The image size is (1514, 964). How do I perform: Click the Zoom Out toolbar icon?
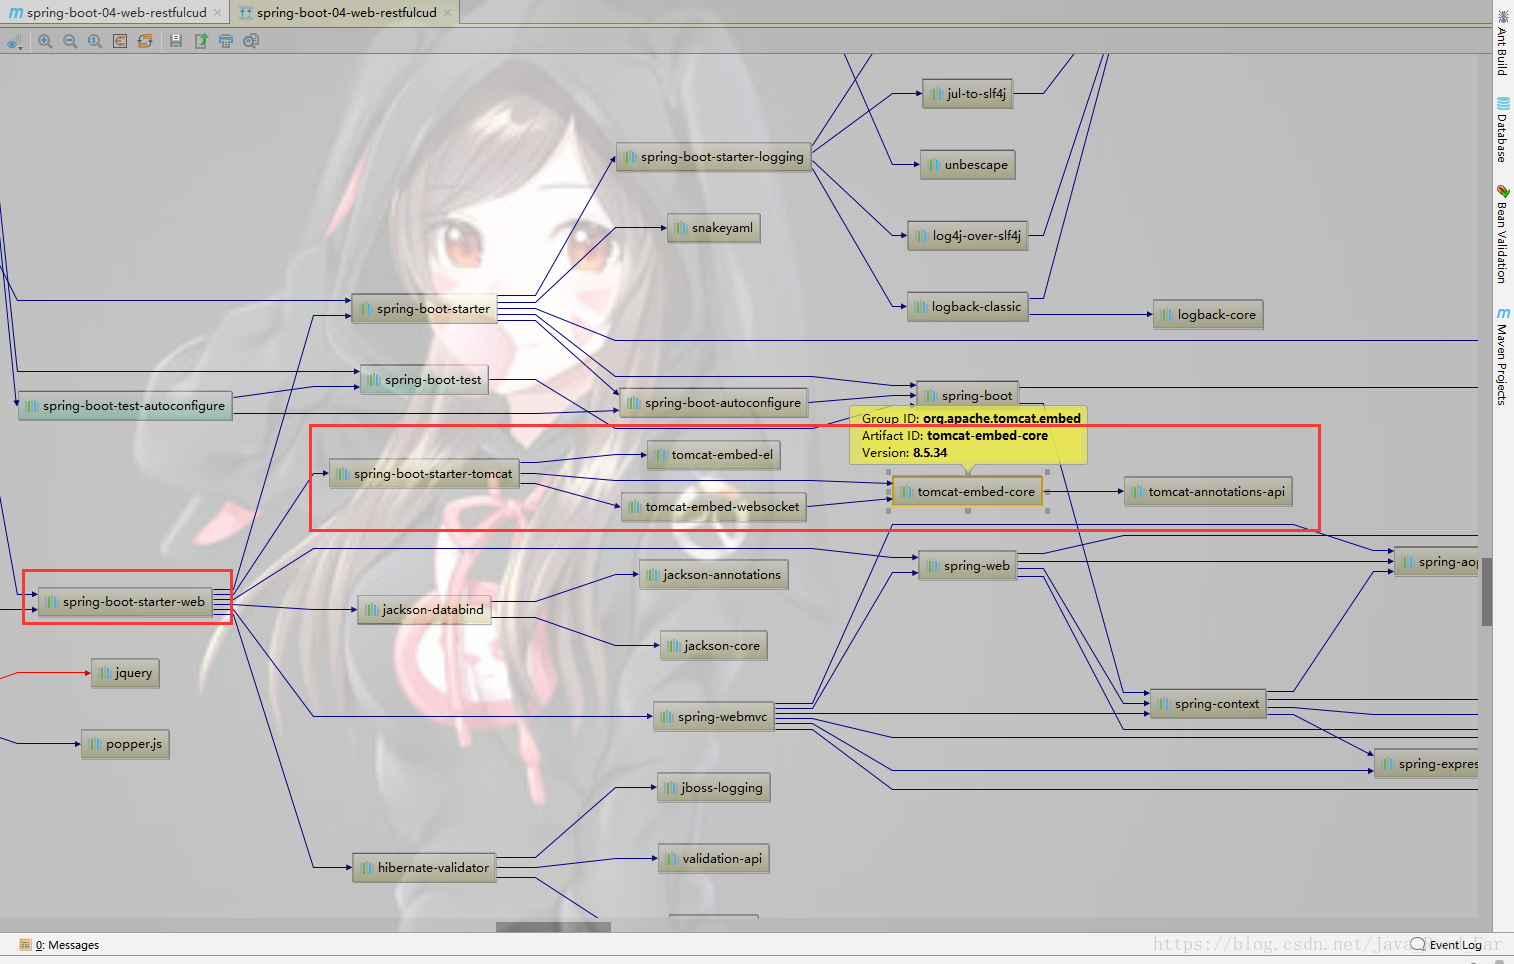click(x=70, y=41)
